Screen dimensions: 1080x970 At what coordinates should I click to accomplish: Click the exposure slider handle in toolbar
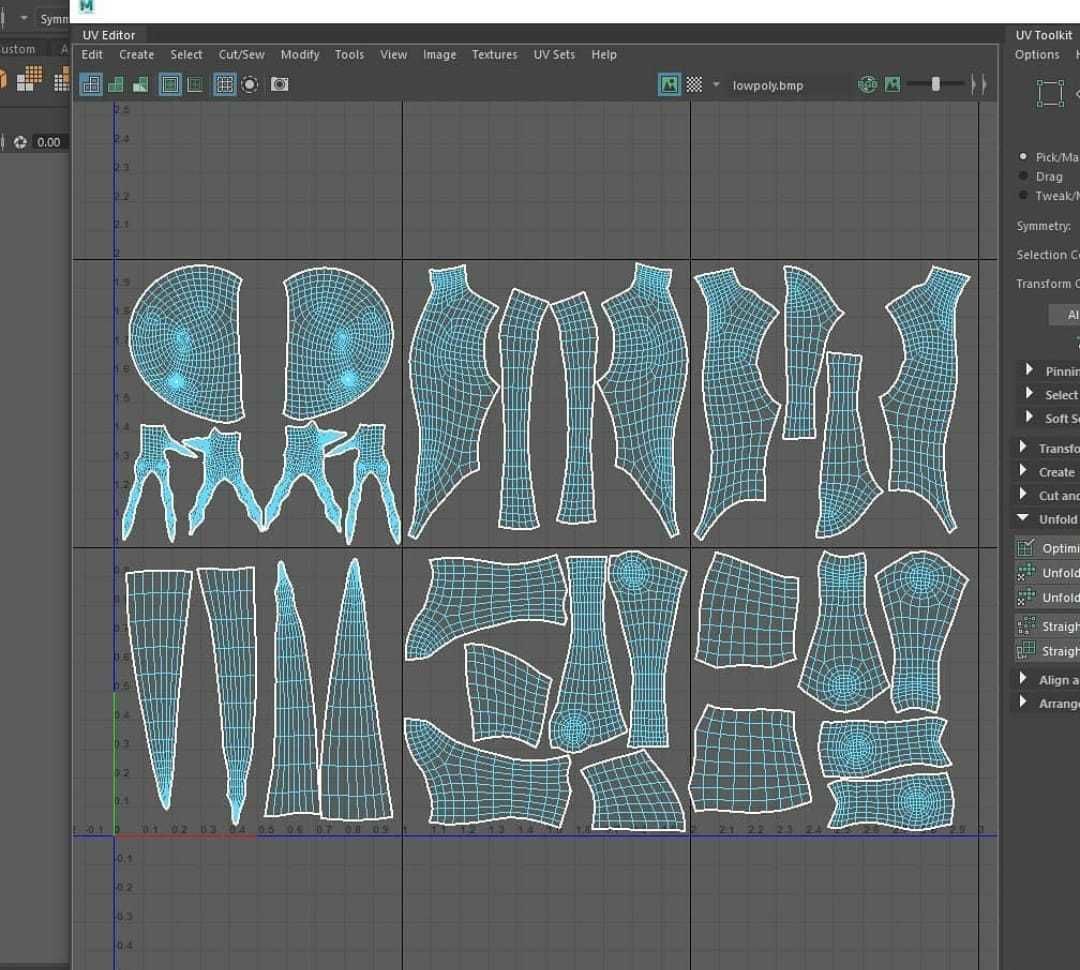coord(935,84)
